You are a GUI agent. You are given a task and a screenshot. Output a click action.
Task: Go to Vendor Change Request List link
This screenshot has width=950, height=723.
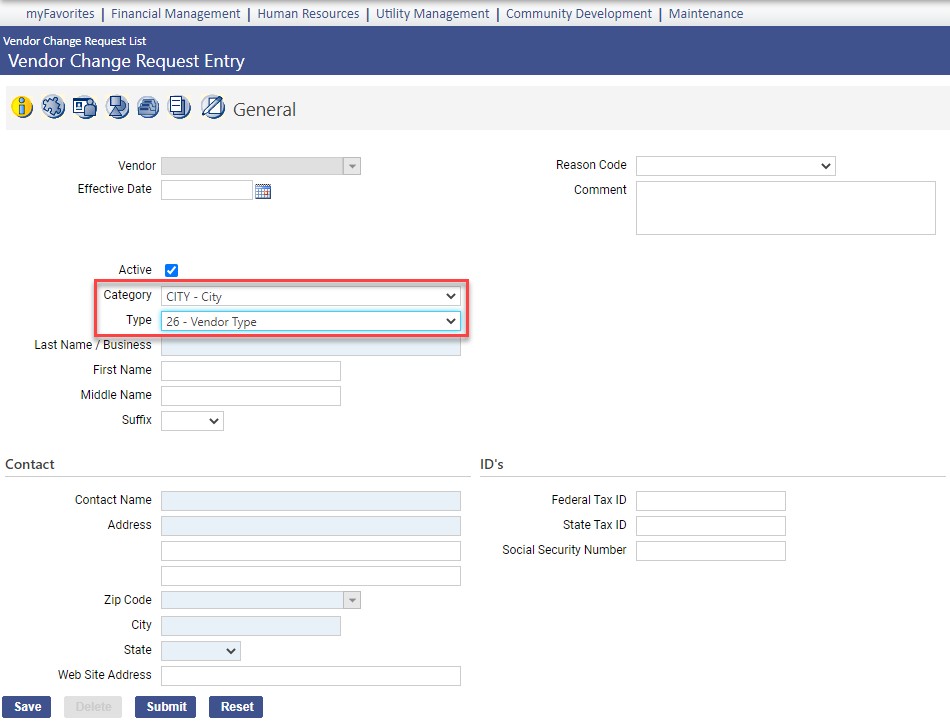74,41
